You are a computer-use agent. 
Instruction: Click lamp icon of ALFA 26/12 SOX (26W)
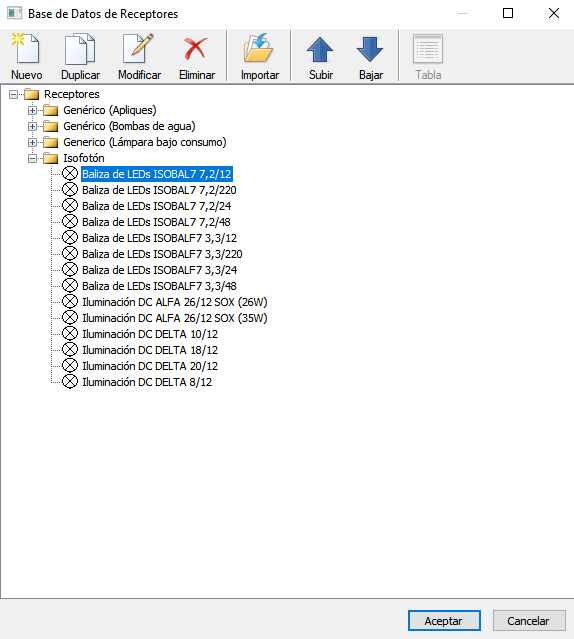tap(70, 301)
